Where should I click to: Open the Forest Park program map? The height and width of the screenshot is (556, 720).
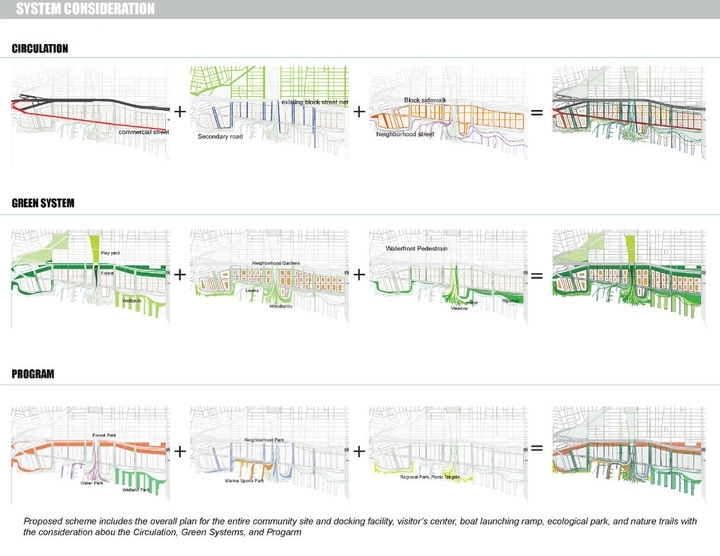pos(90,455)
